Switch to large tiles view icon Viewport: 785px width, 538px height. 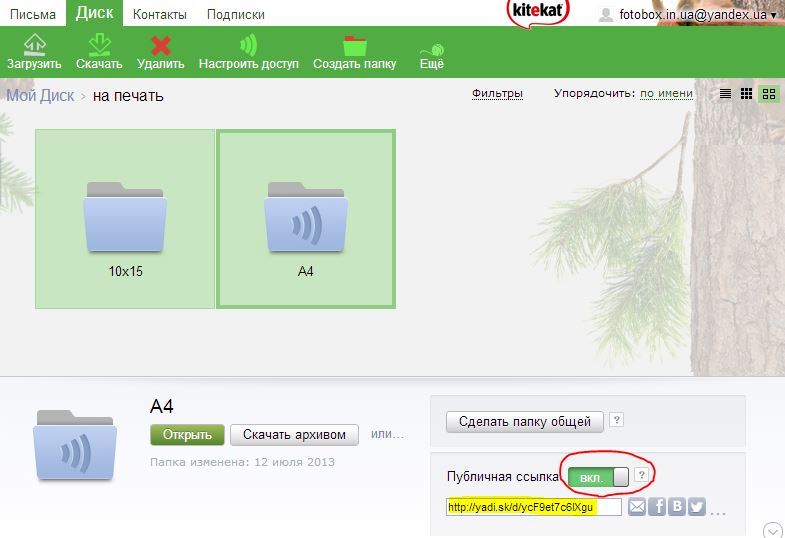[768, 94]
